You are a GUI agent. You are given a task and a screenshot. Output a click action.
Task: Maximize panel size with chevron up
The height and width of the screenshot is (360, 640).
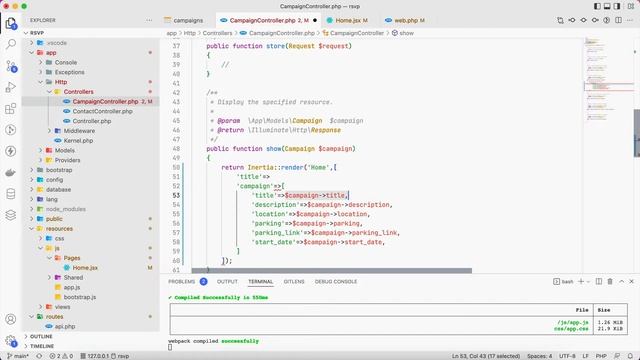pos(621,281)
